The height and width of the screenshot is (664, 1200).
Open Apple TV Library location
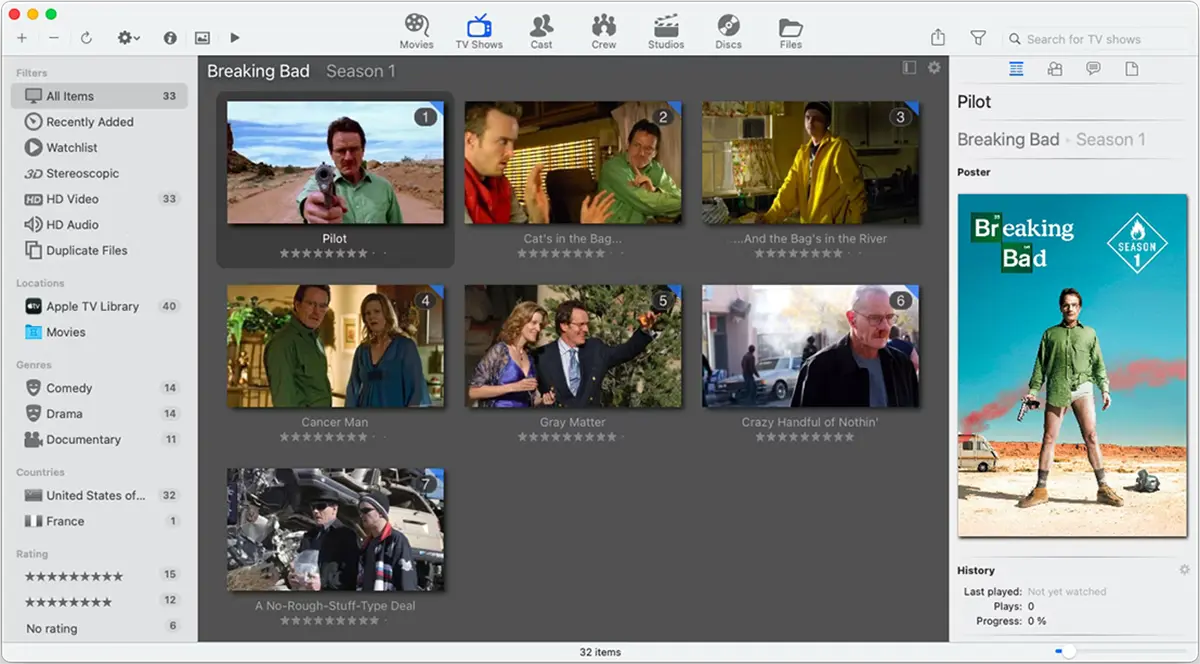[x=99, y=307]
